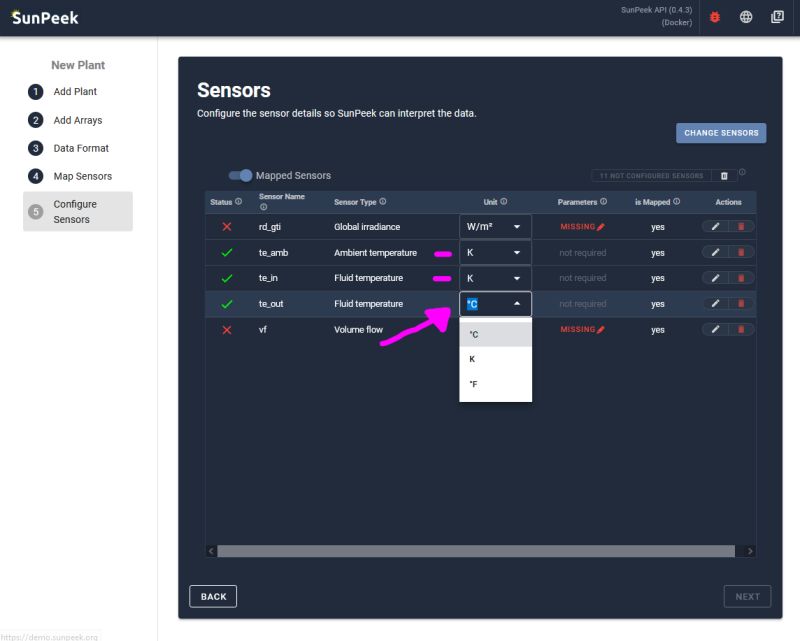The image size is (800, 641).
Task: Edit the te_amb sensor with pencil icon
Action: tap(715, 252)
